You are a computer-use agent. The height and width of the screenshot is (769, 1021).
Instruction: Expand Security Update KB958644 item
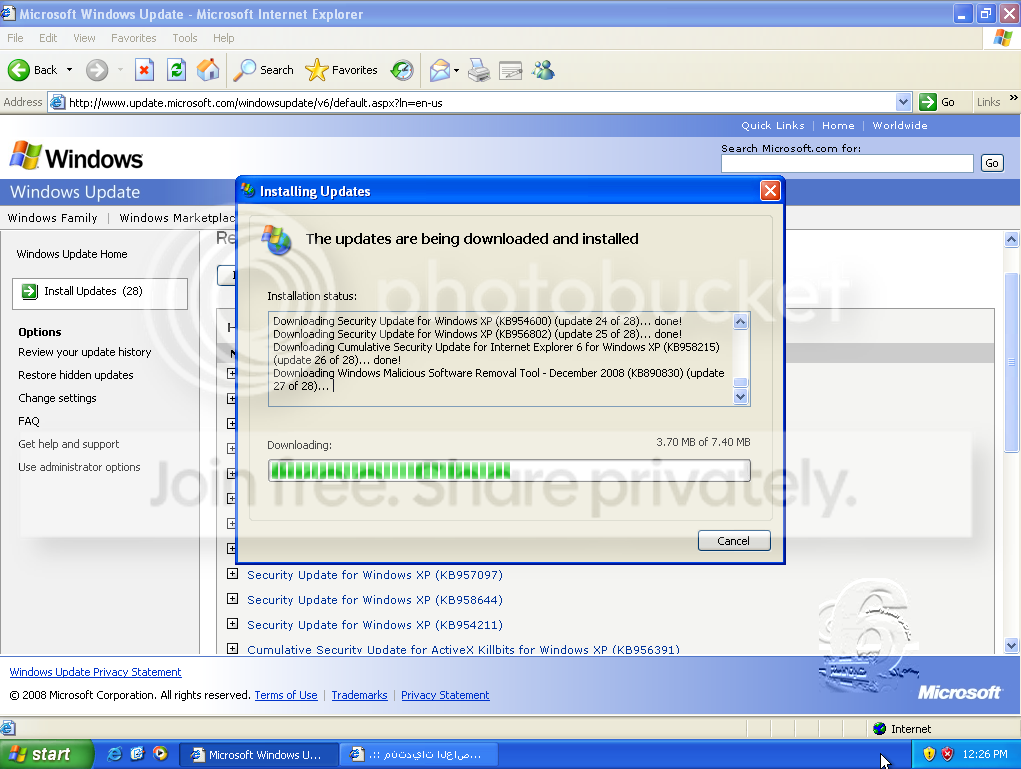tap(232, 598)
